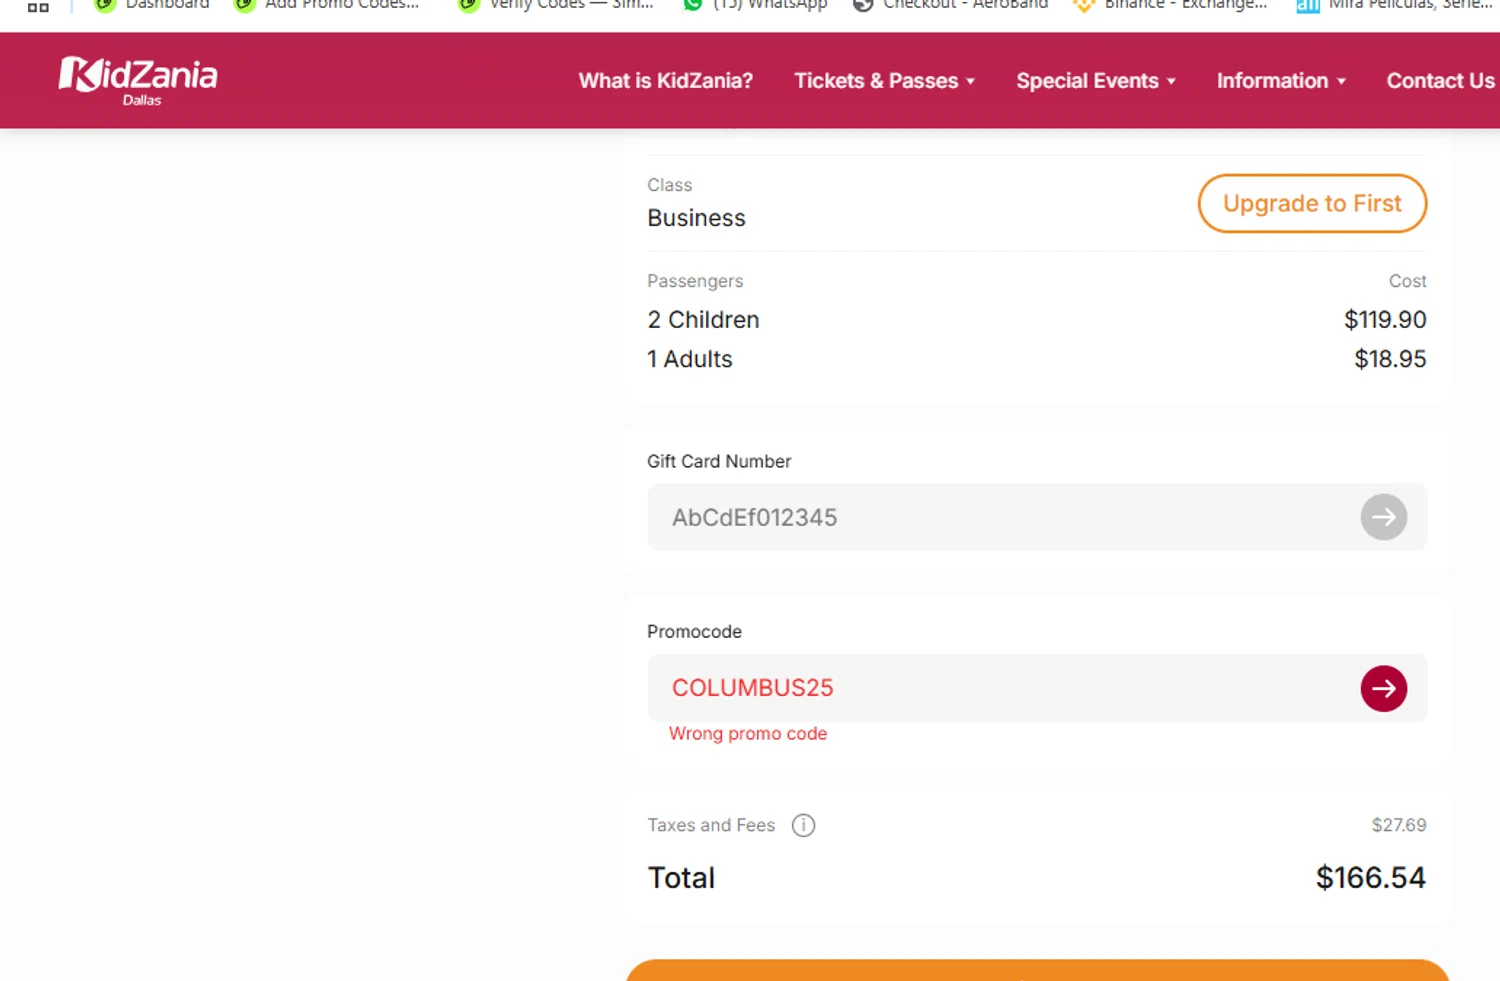Click the $18.95 adults cost
Image resolution: width=1500 pixels, height=981 pixels.
[x=1390, y=359]
